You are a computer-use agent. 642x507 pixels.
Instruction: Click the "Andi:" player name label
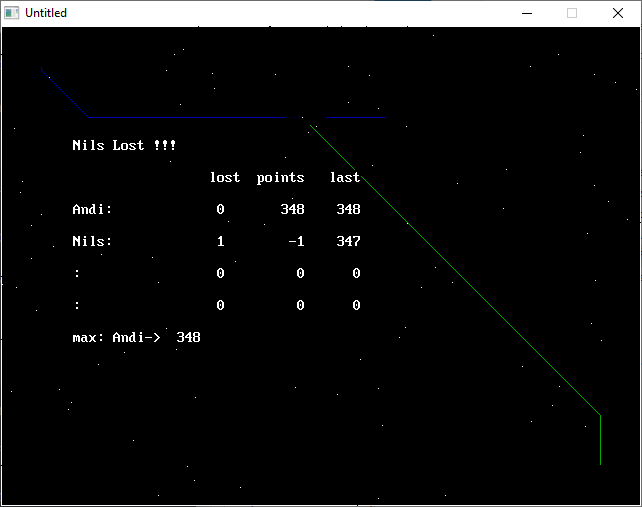[93, 210]
